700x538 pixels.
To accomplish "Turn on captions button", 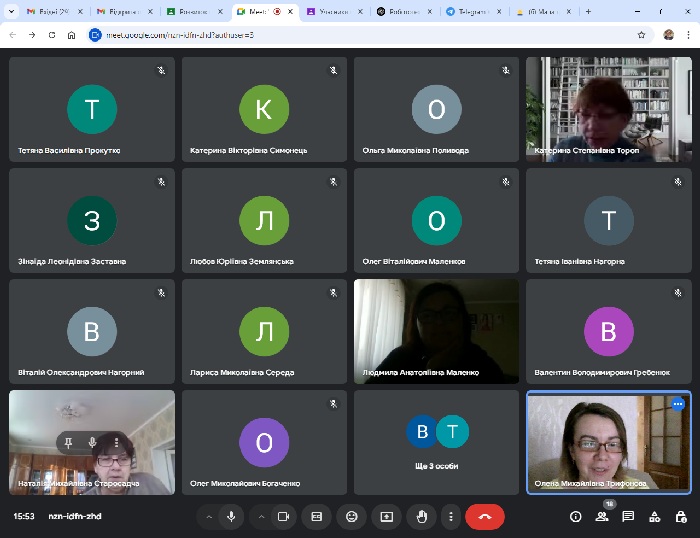I will tap(317, 516).
